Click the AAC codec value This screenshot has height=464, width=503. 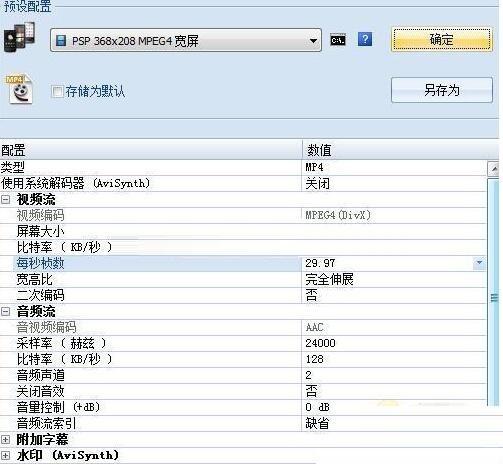click(x=314, y=327)
